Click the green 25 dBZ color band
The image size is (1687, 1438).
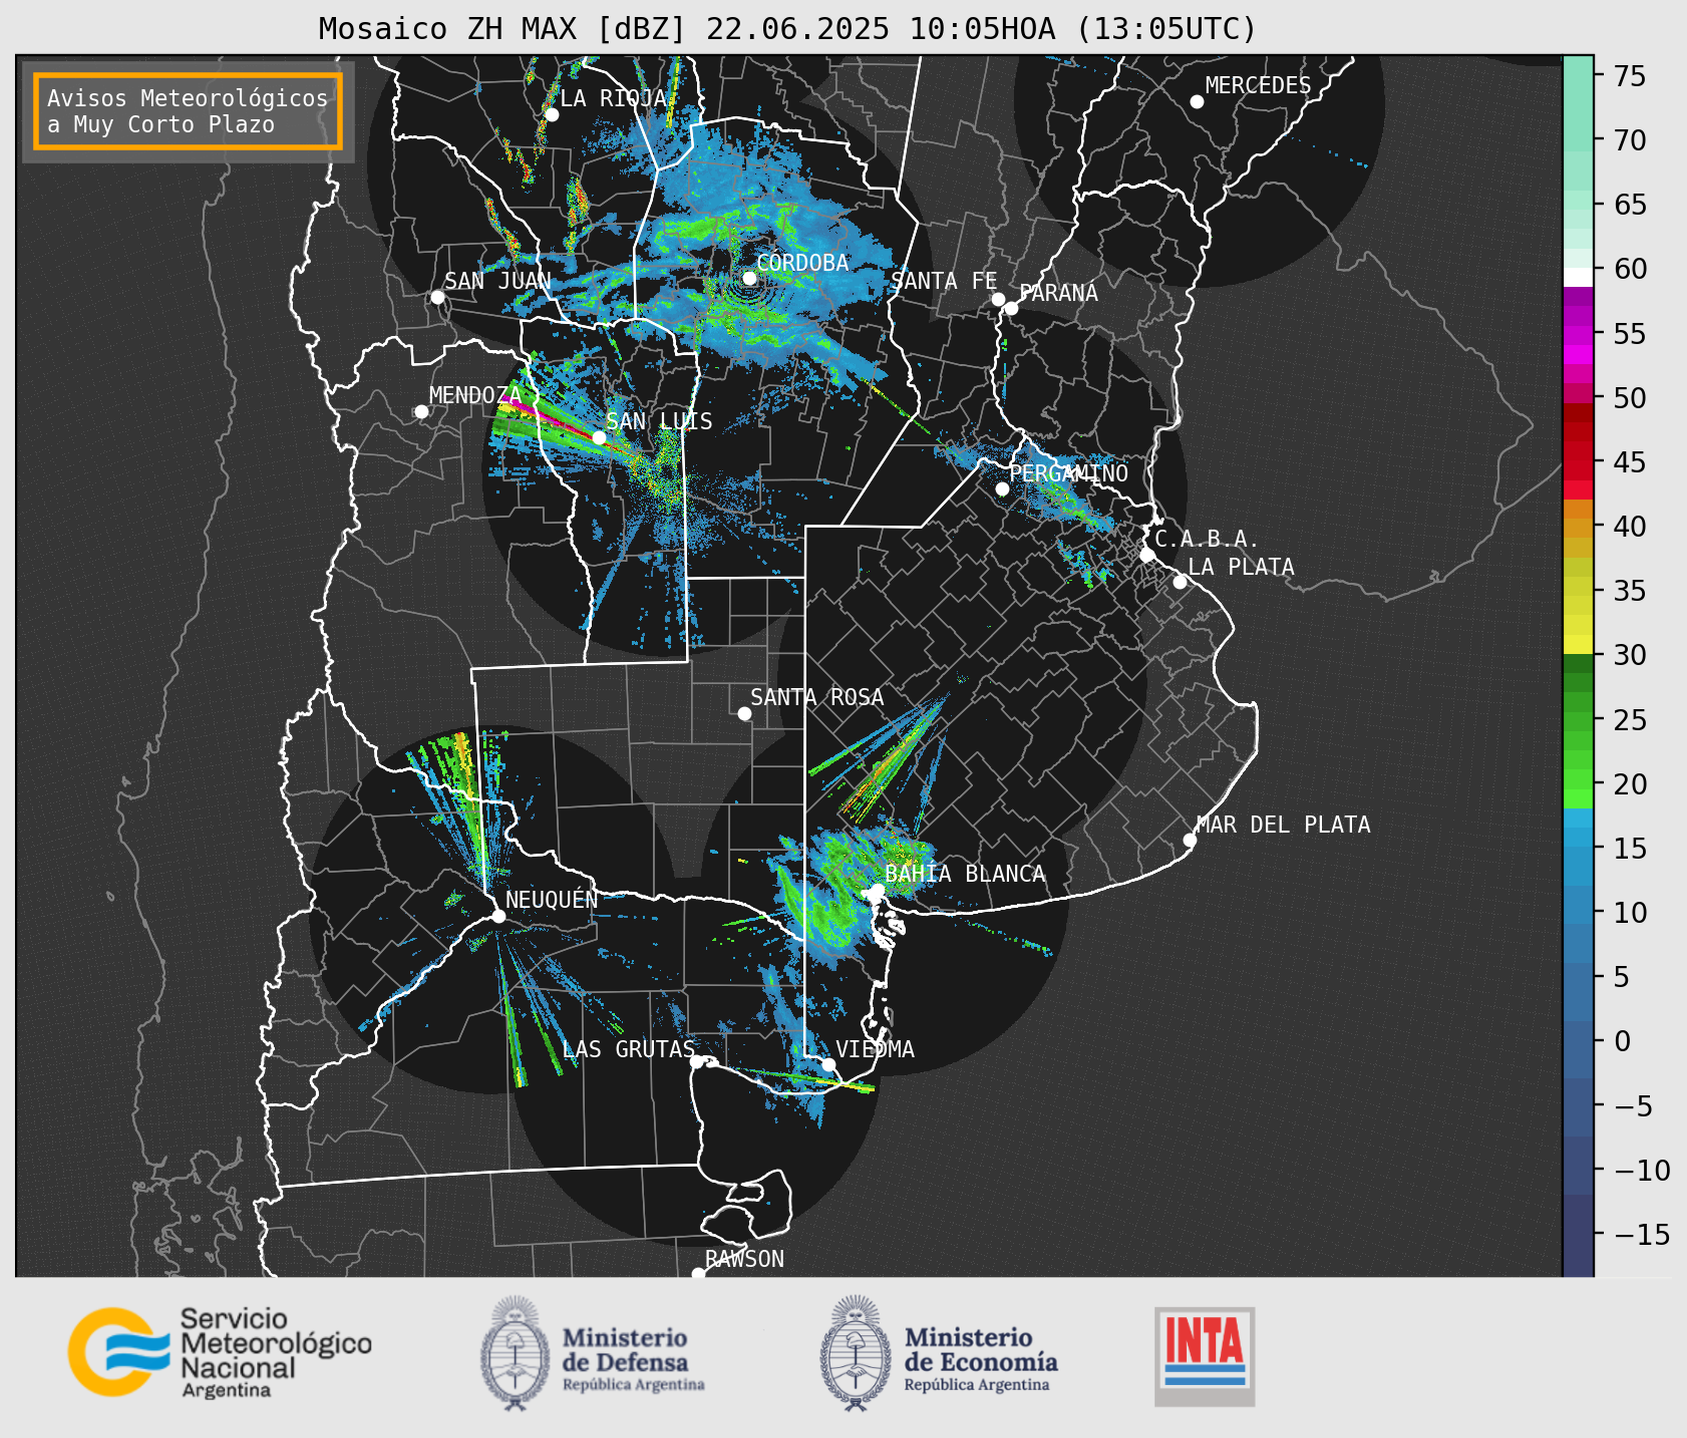tap(1578, 720)
